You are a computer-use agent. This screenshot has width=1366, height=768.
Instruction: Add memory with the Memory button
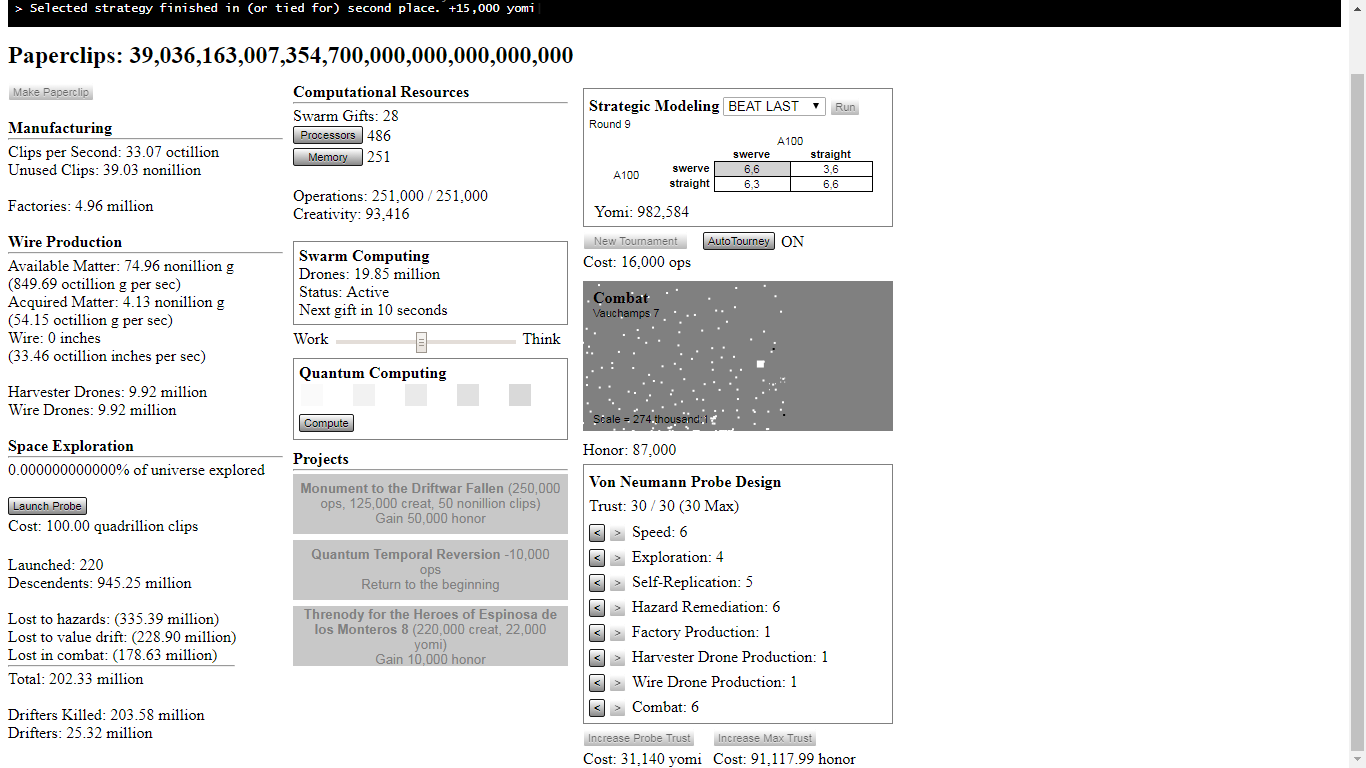point(327,157)
